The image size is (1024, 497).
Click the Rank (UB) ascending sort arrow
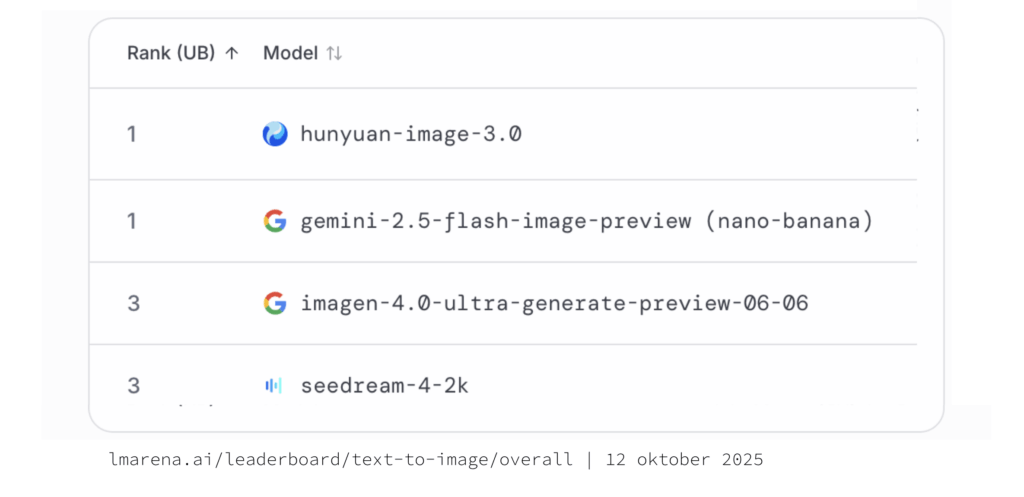click(232, 54)
